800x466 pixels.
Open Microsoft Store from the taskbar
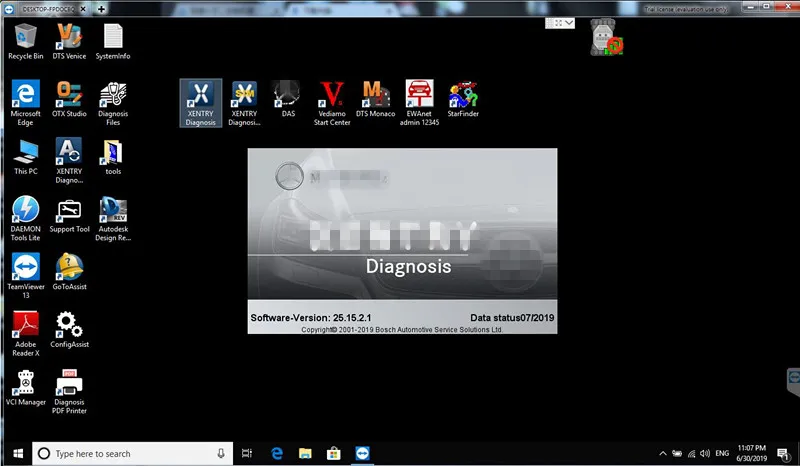[x=334, y=453]
